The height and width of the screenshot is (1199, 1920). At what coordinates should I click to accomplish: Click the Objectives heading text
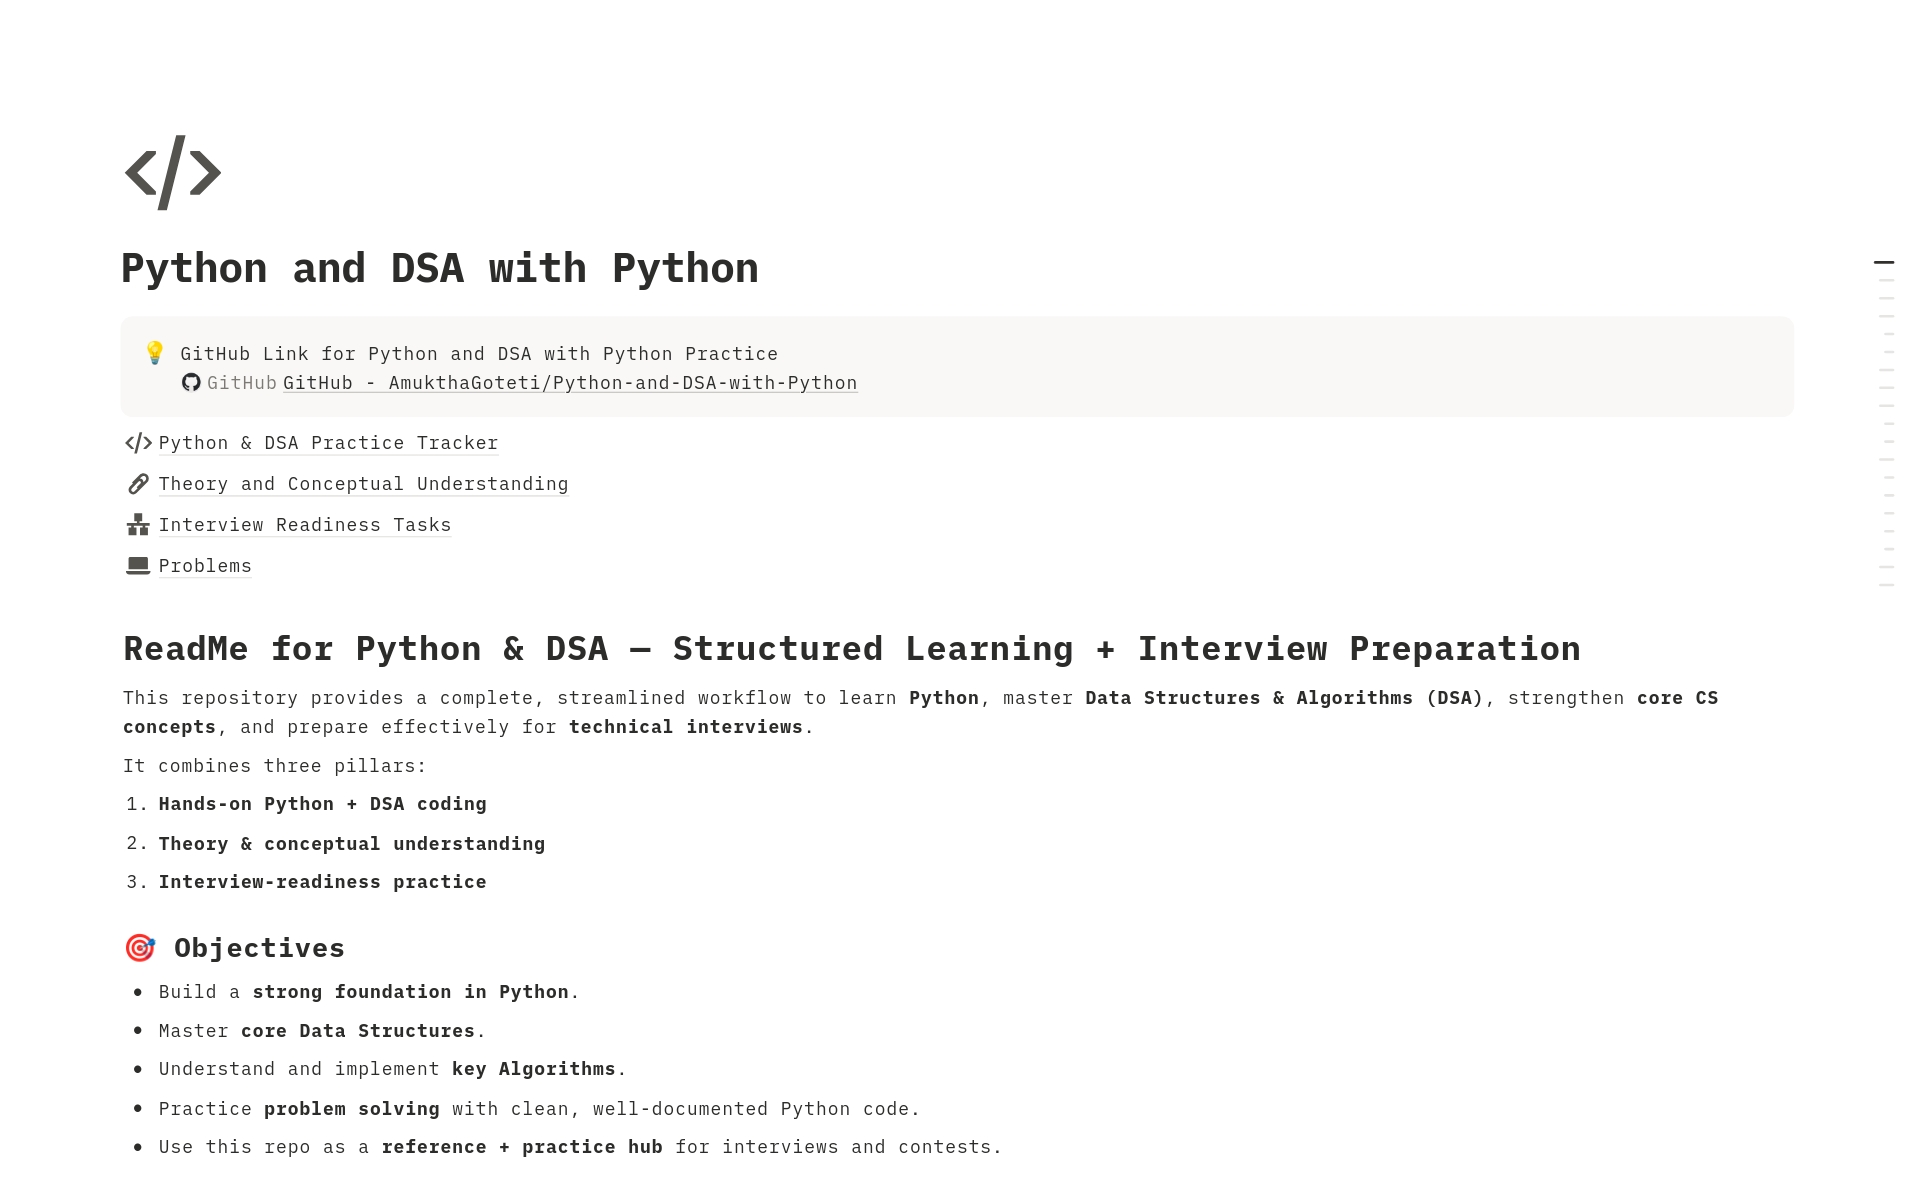259,948
